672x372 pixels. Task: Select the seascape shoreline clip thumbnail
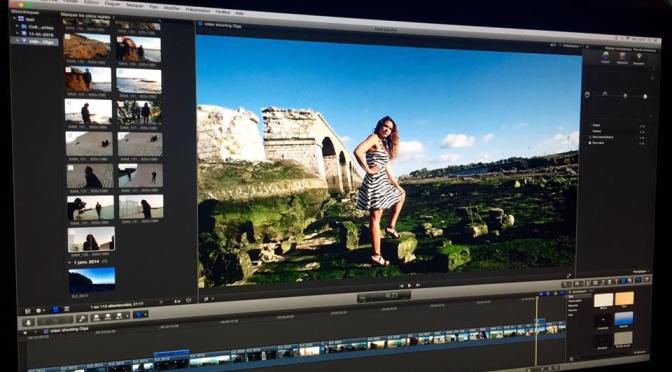coord(139,81)
